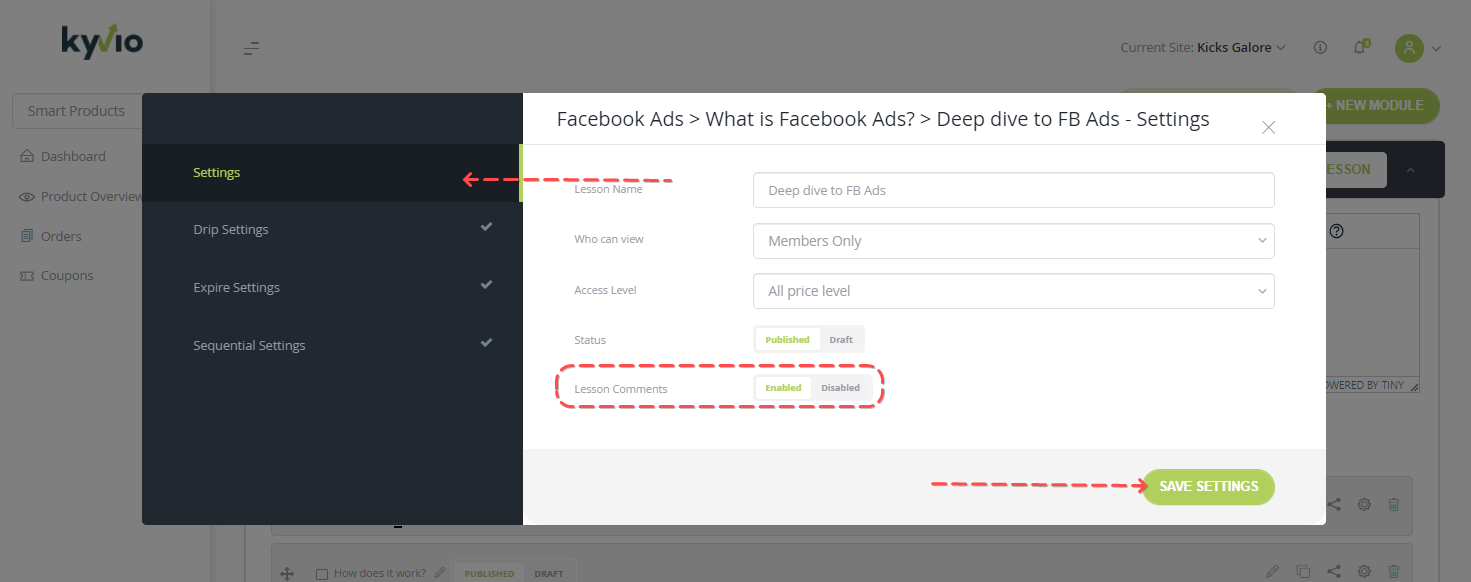Click the move handle for How does it work
Image resolution: width=1471 pixels, height=582 pixels.
[x=287, y=574]
